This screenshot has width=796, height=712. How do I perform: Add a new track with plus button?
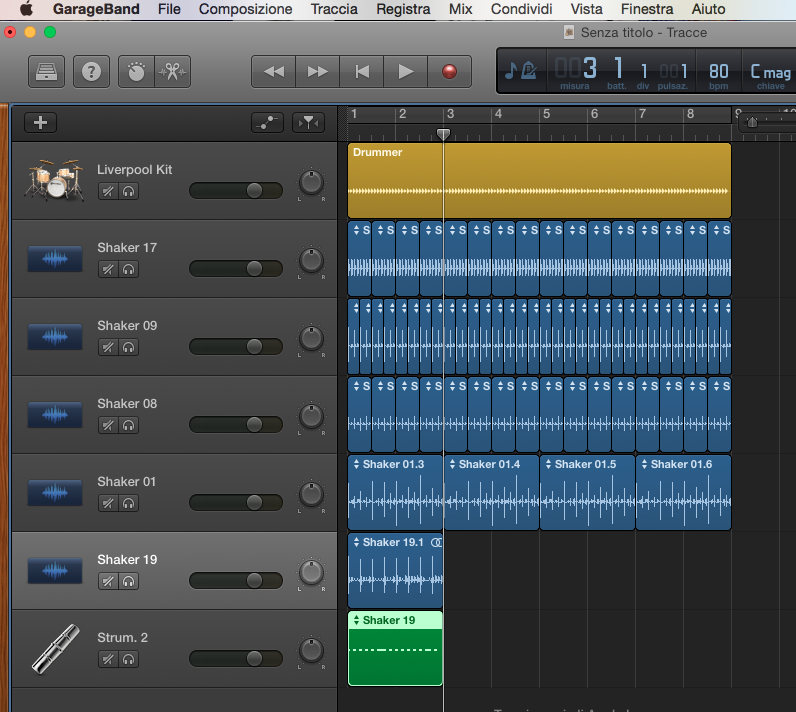pyautogui.click(x=40, y=122)
